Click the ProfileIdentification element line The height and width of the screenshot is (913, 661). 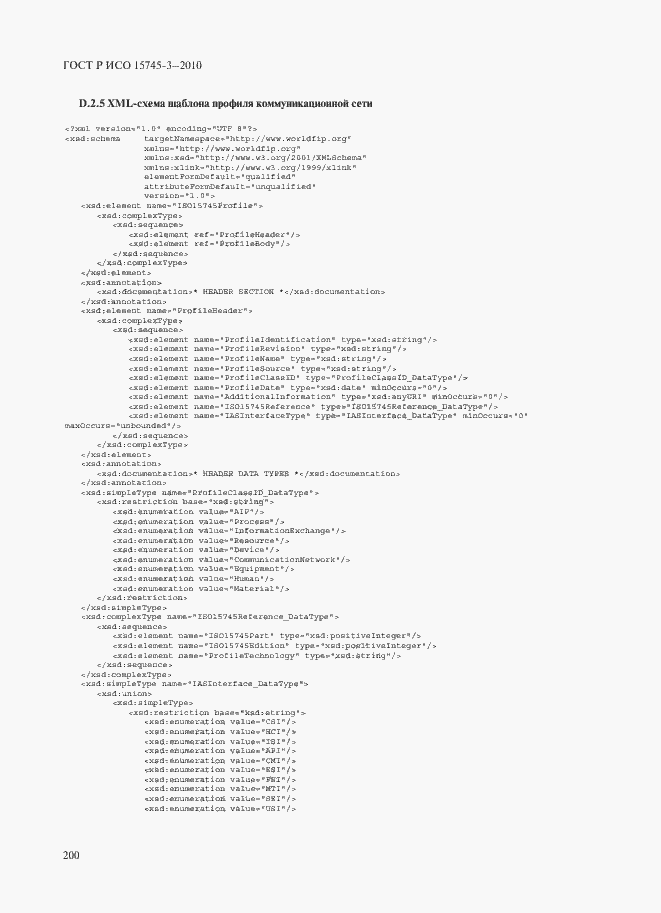point(283,339)
